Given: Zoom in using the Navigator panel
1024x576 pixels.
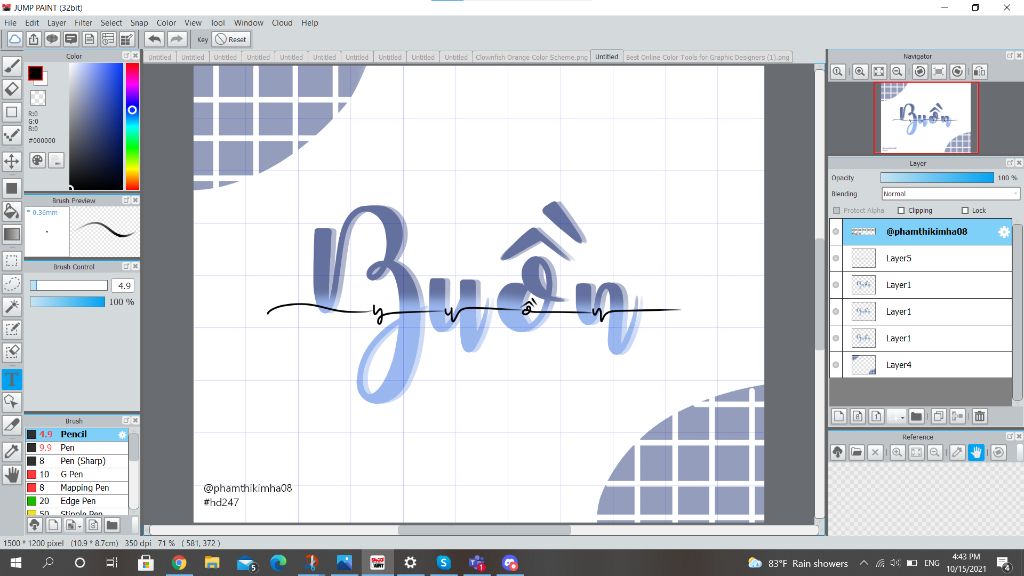Looking at the screenshot, I should (860, 72).
